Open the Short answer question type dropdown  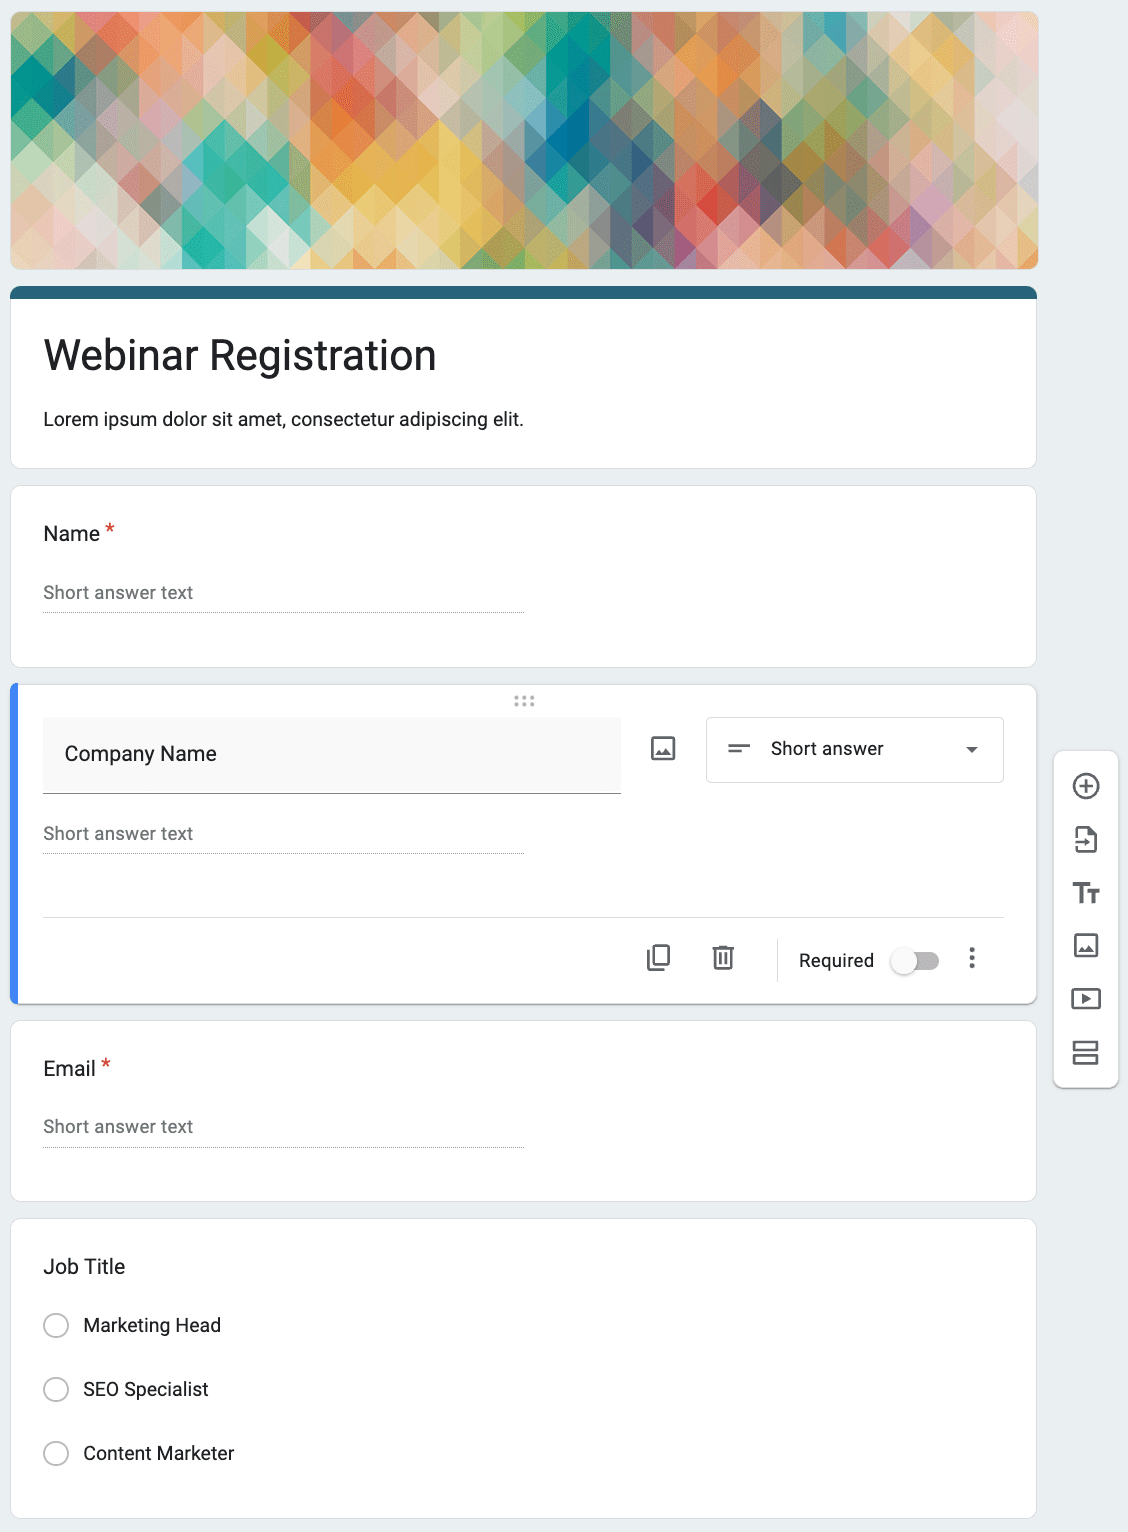coord(854,750)
